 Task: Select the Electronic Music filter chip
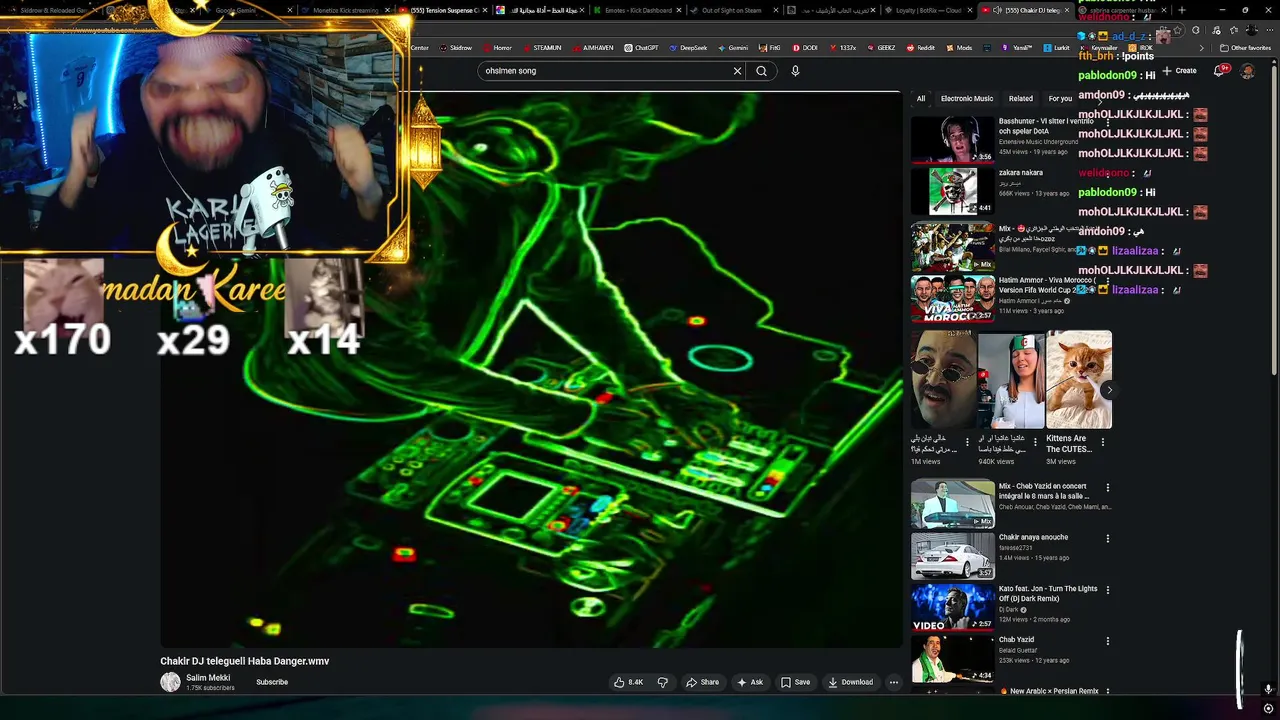[967, 99]
